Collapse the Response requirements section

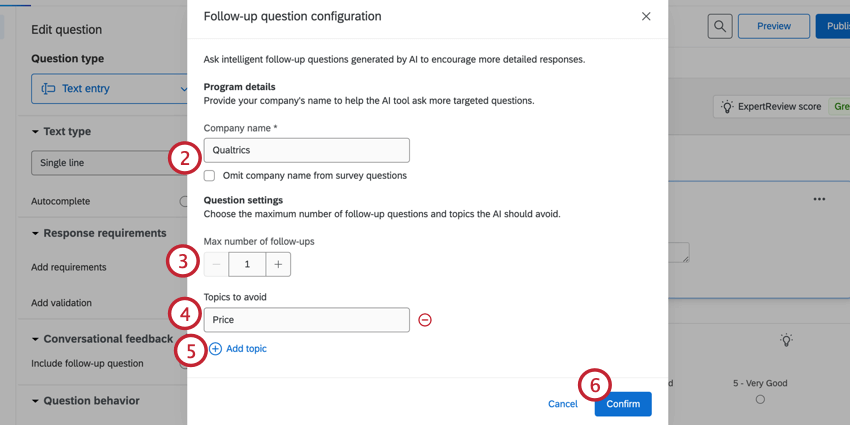pyautogui.click(x=36, y=234)
